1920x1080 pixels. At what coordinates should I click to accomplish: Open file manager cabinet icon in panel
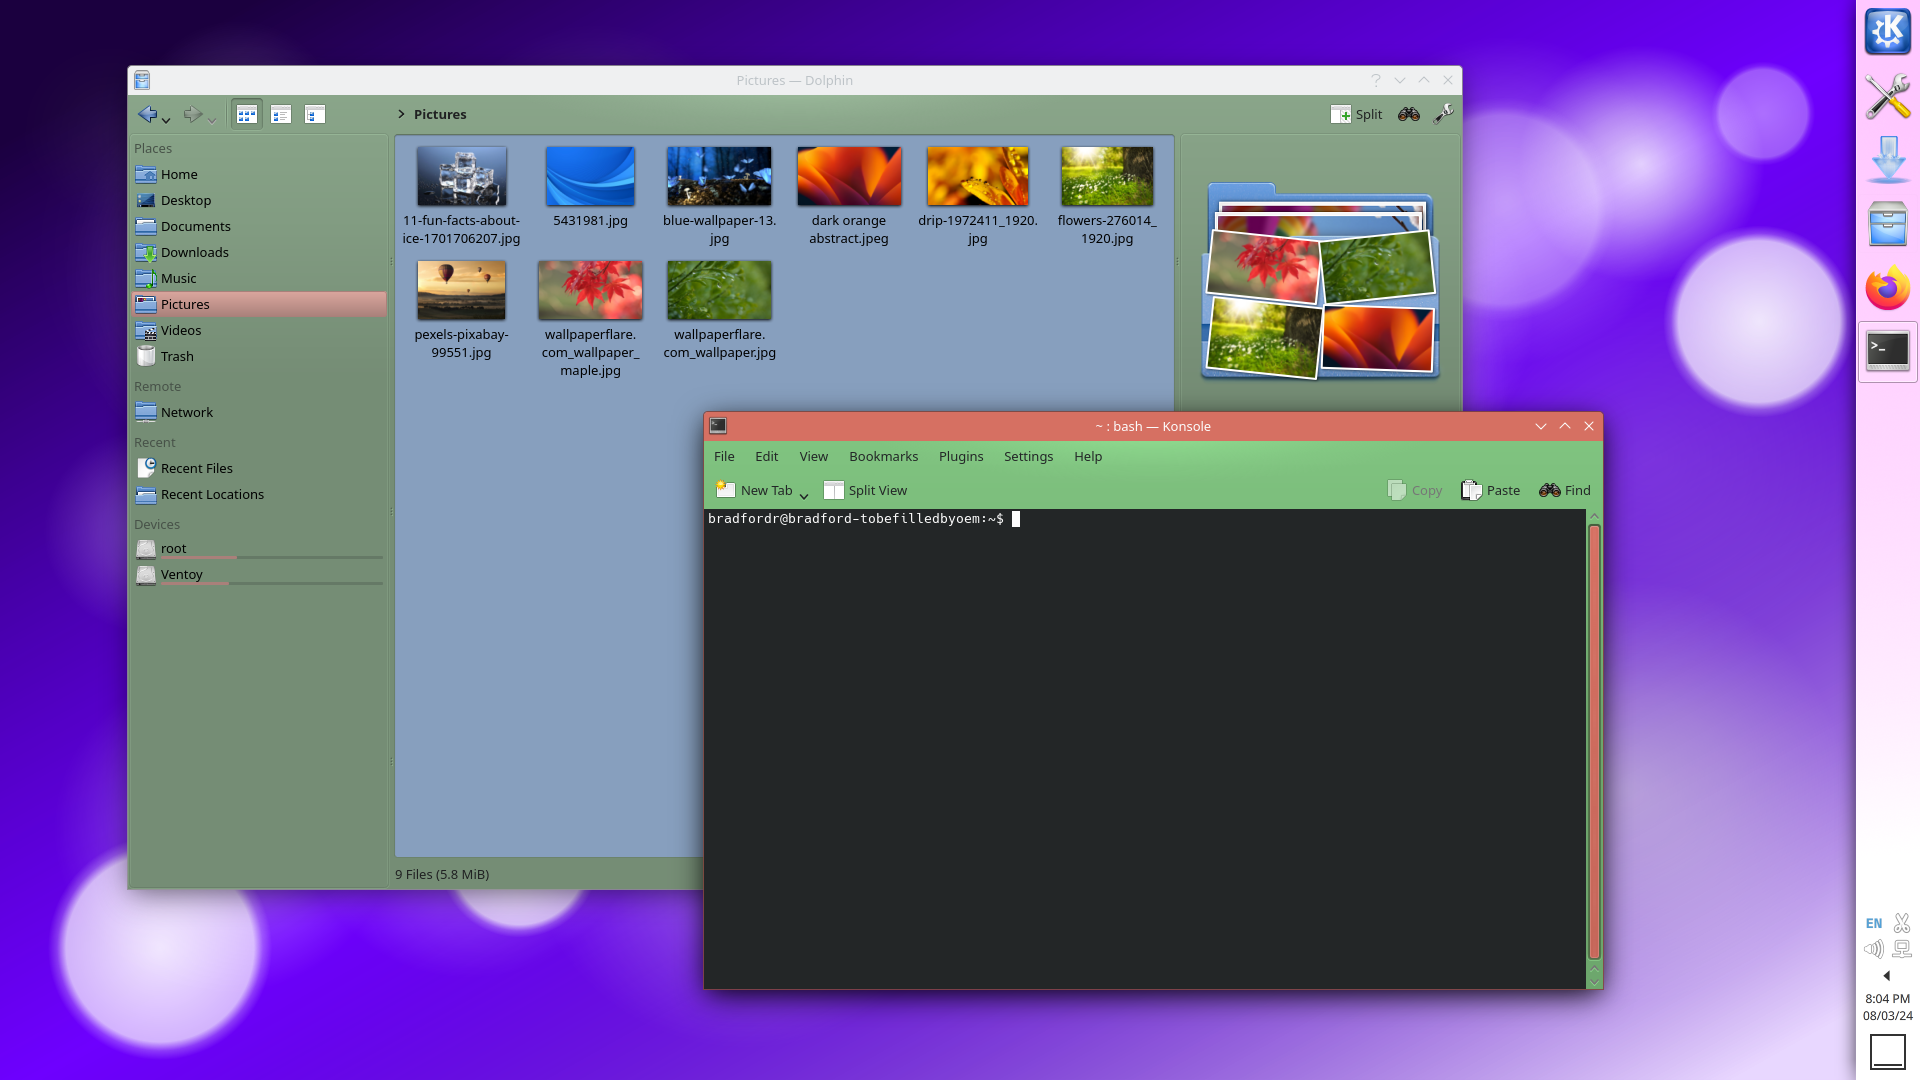coord(1888,224)
